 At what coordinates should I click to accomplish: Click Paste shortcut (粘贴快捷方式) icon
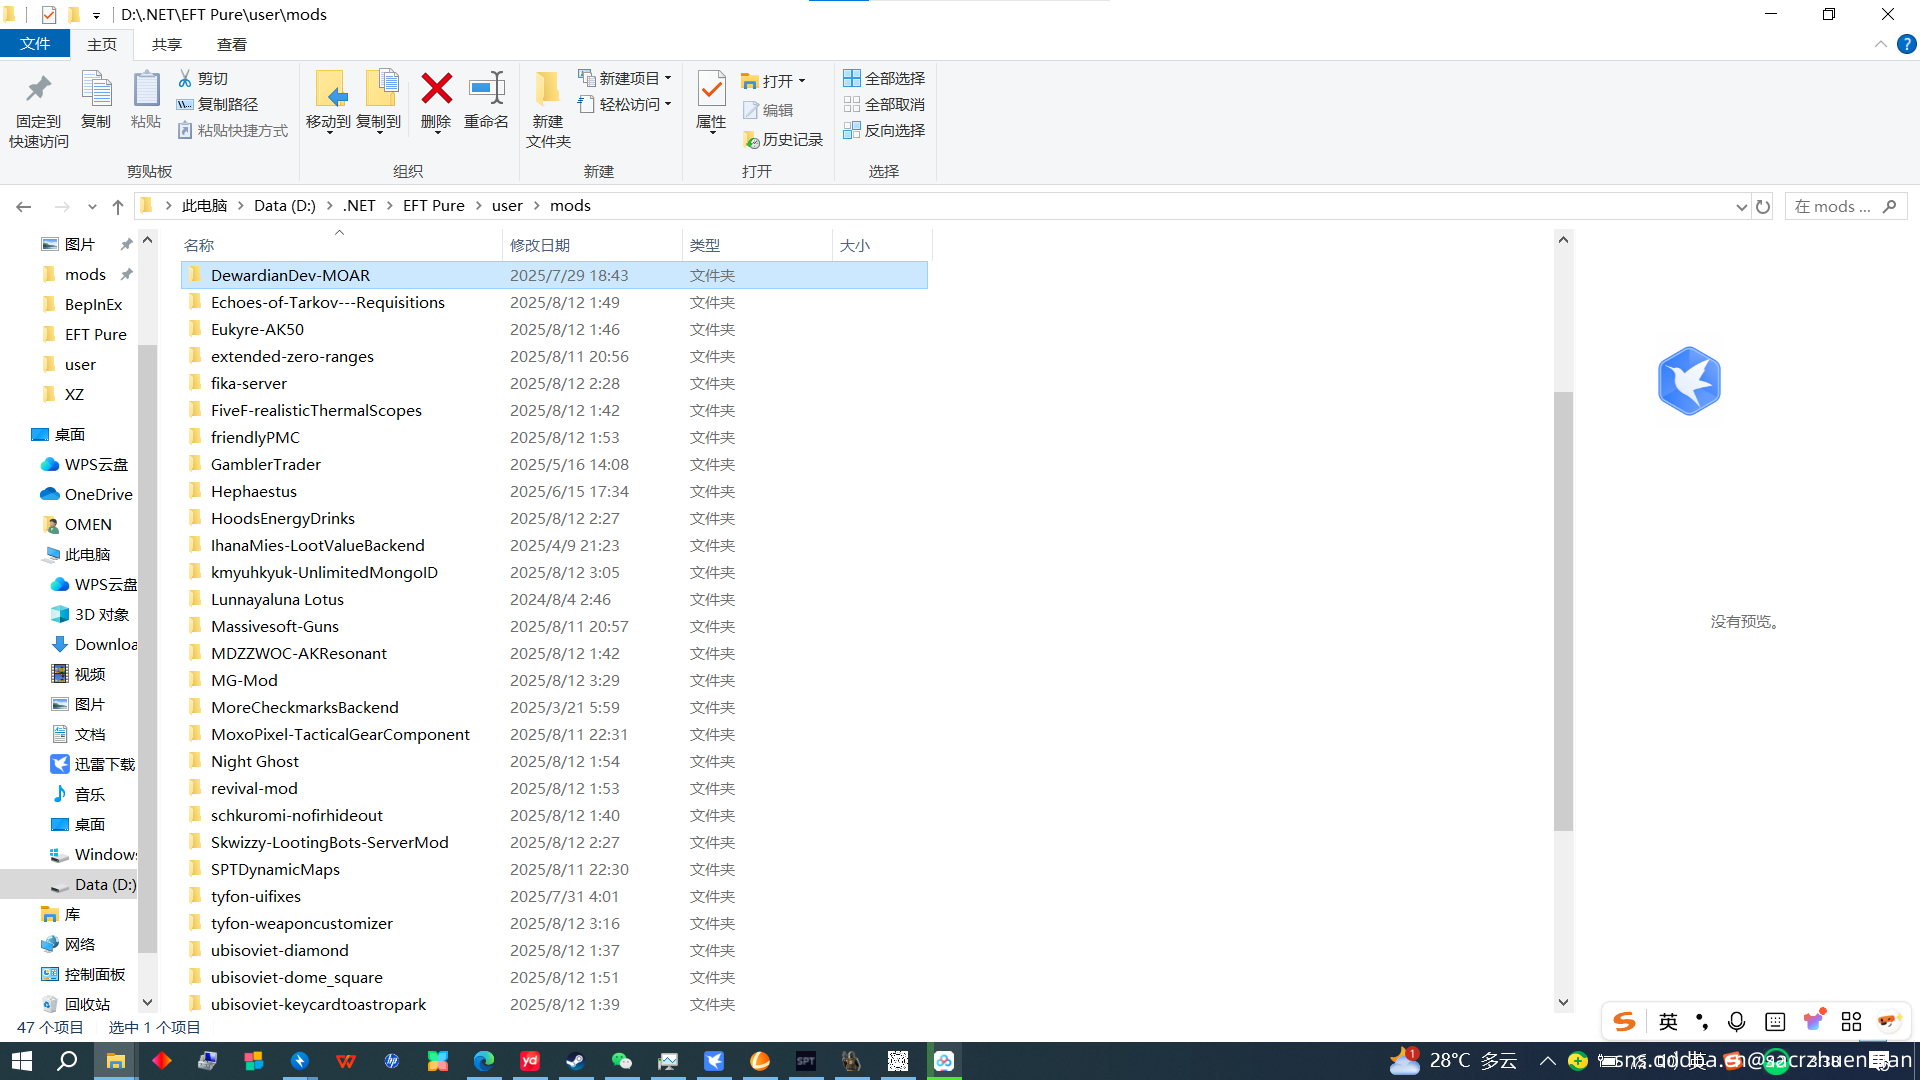click(185, 130)
